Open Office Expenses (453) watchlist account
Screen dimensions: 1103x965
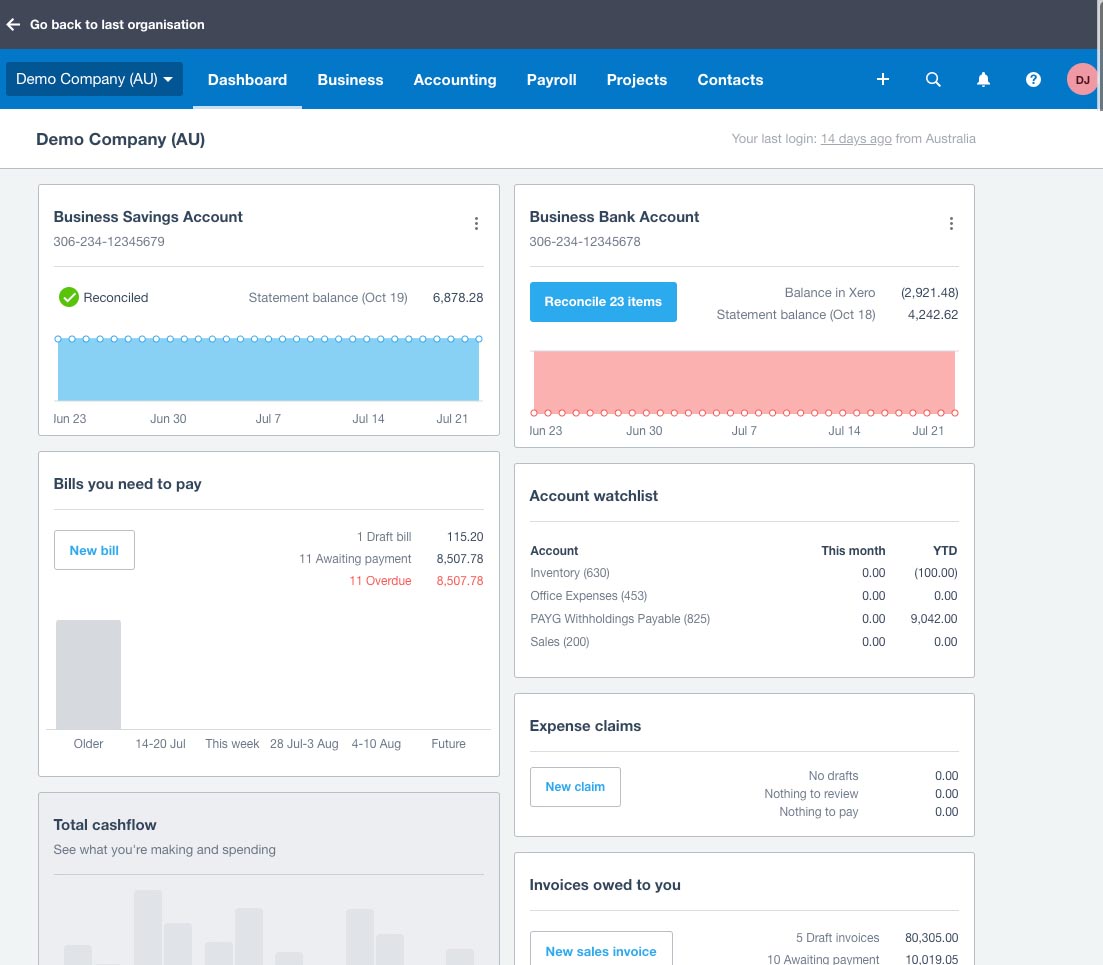[x=589, y=596]
